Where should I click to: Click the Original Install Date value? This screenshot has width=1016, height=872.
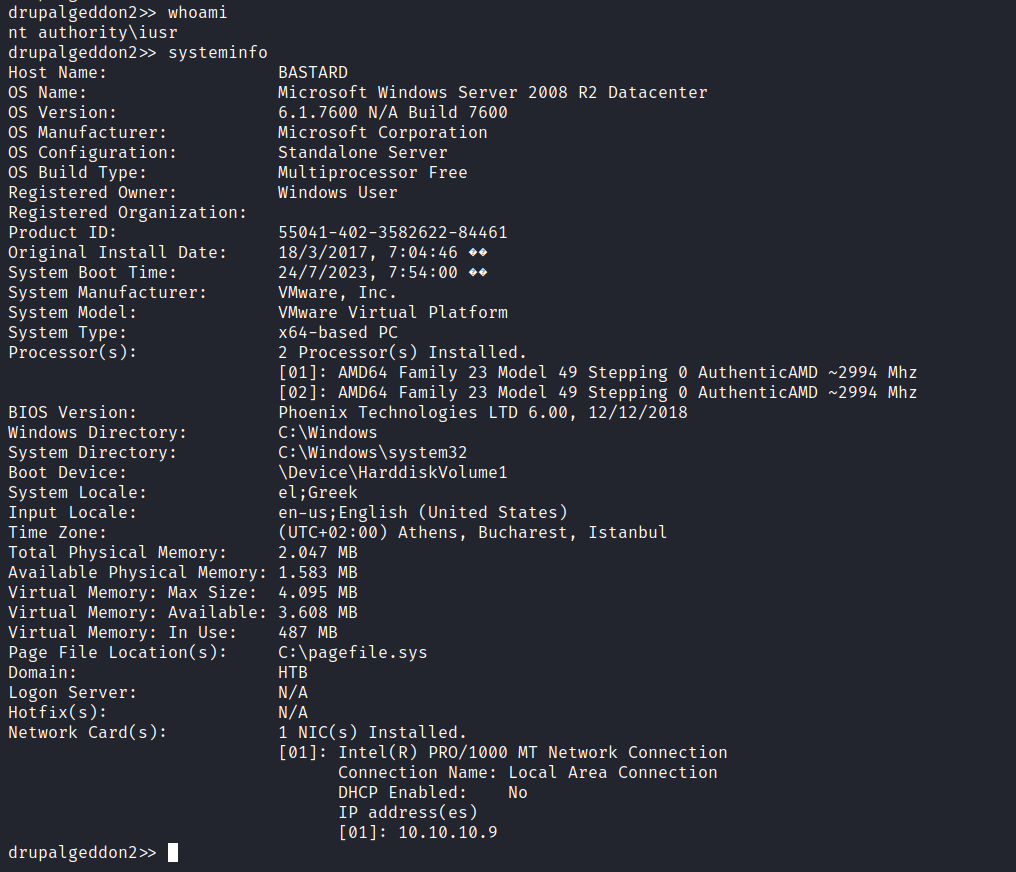[x=382, y=252]
